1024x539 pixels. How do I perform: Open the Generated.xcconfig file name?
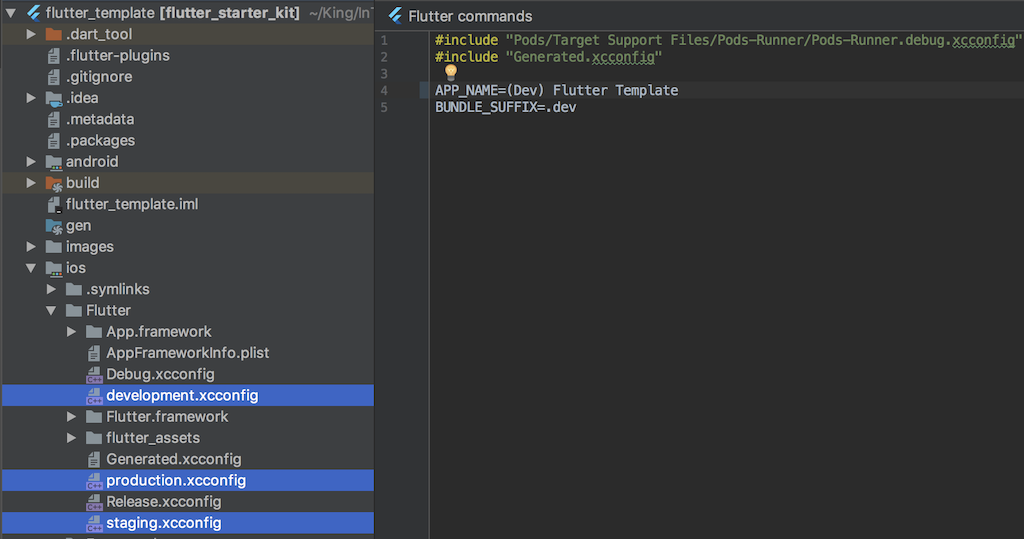click(x=174, y=459)
